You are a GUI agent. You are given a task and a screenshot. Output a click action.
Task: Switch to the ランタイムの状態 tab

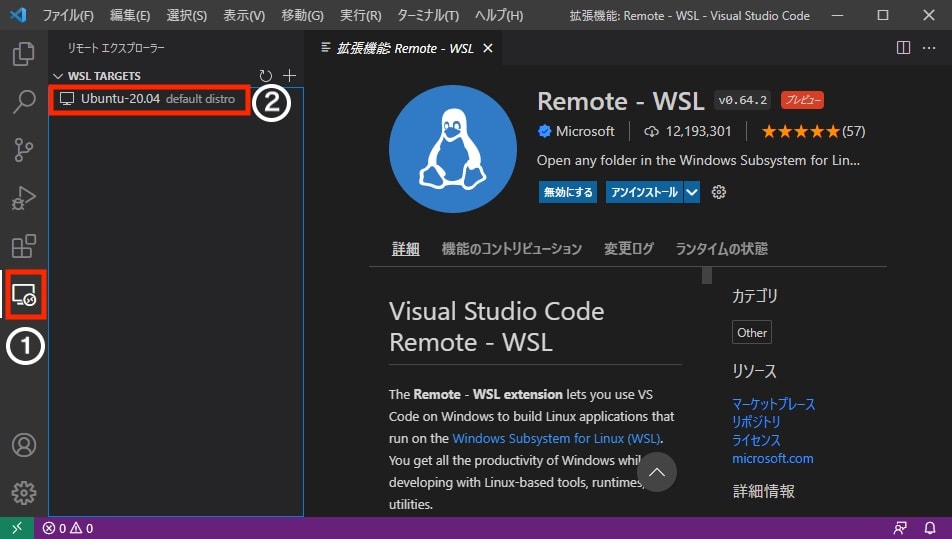(x=722, y=249)
